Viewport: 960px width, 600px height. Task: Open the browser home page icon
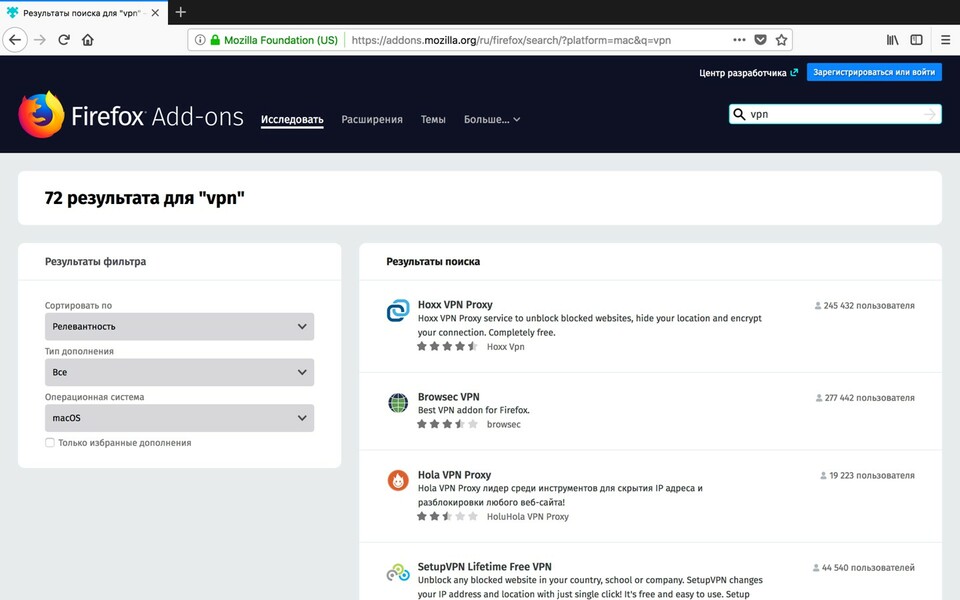[88, 40]
